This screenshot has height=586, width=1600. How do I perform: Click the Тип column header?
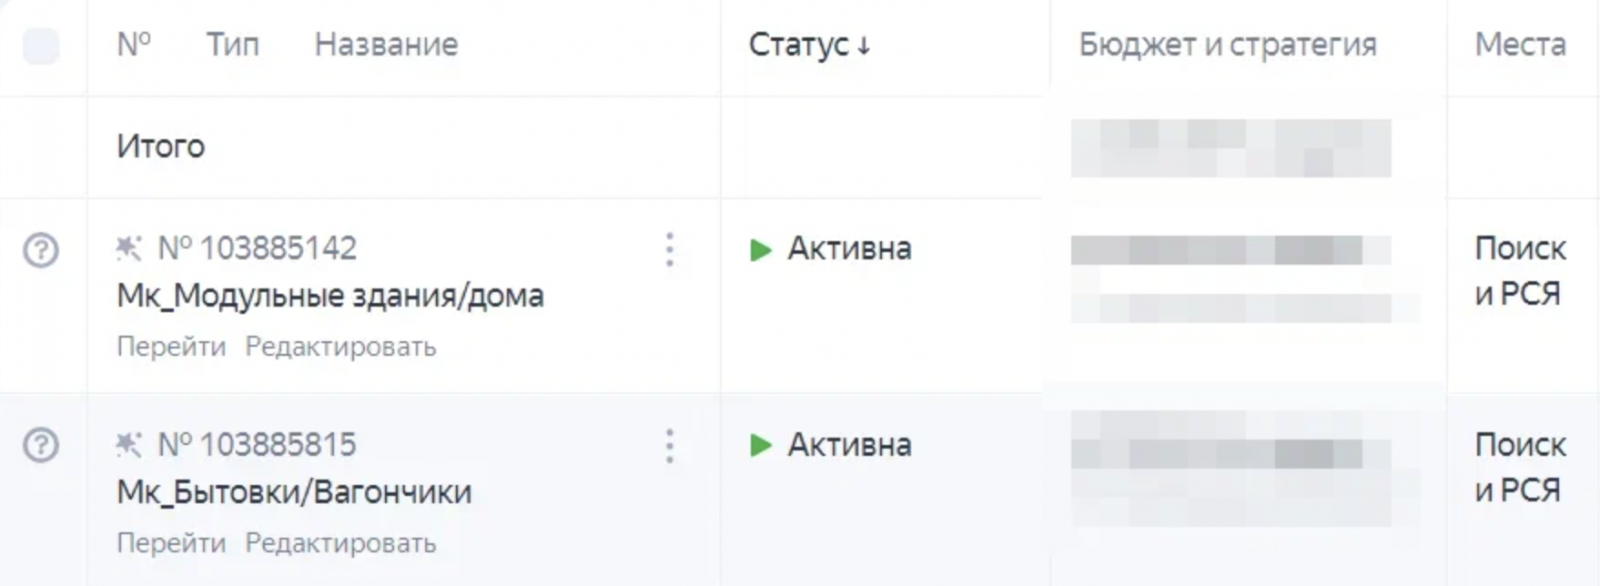pyautogui.click(x=232, y=45)
